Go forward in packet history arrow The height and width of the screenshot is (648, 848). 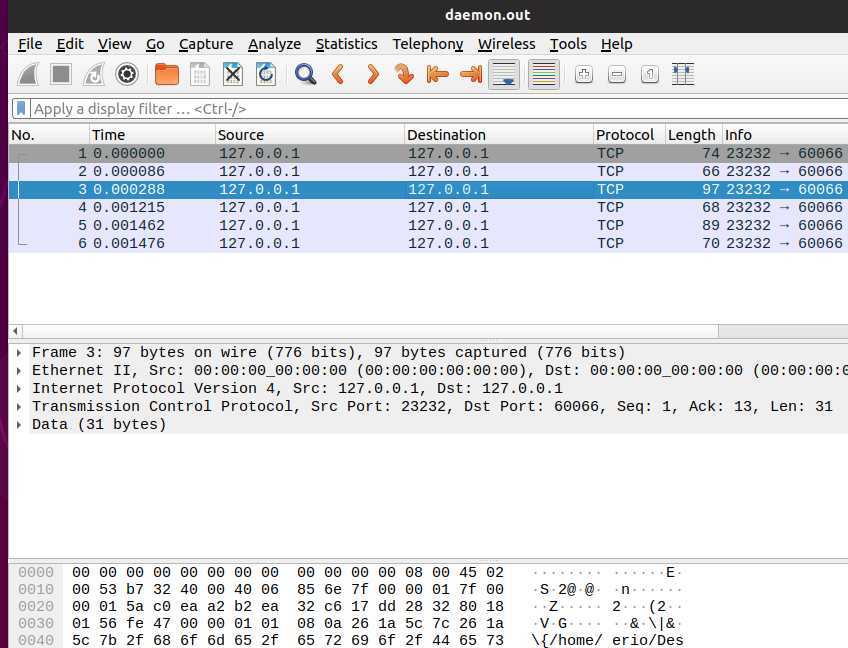coord(372,74)
